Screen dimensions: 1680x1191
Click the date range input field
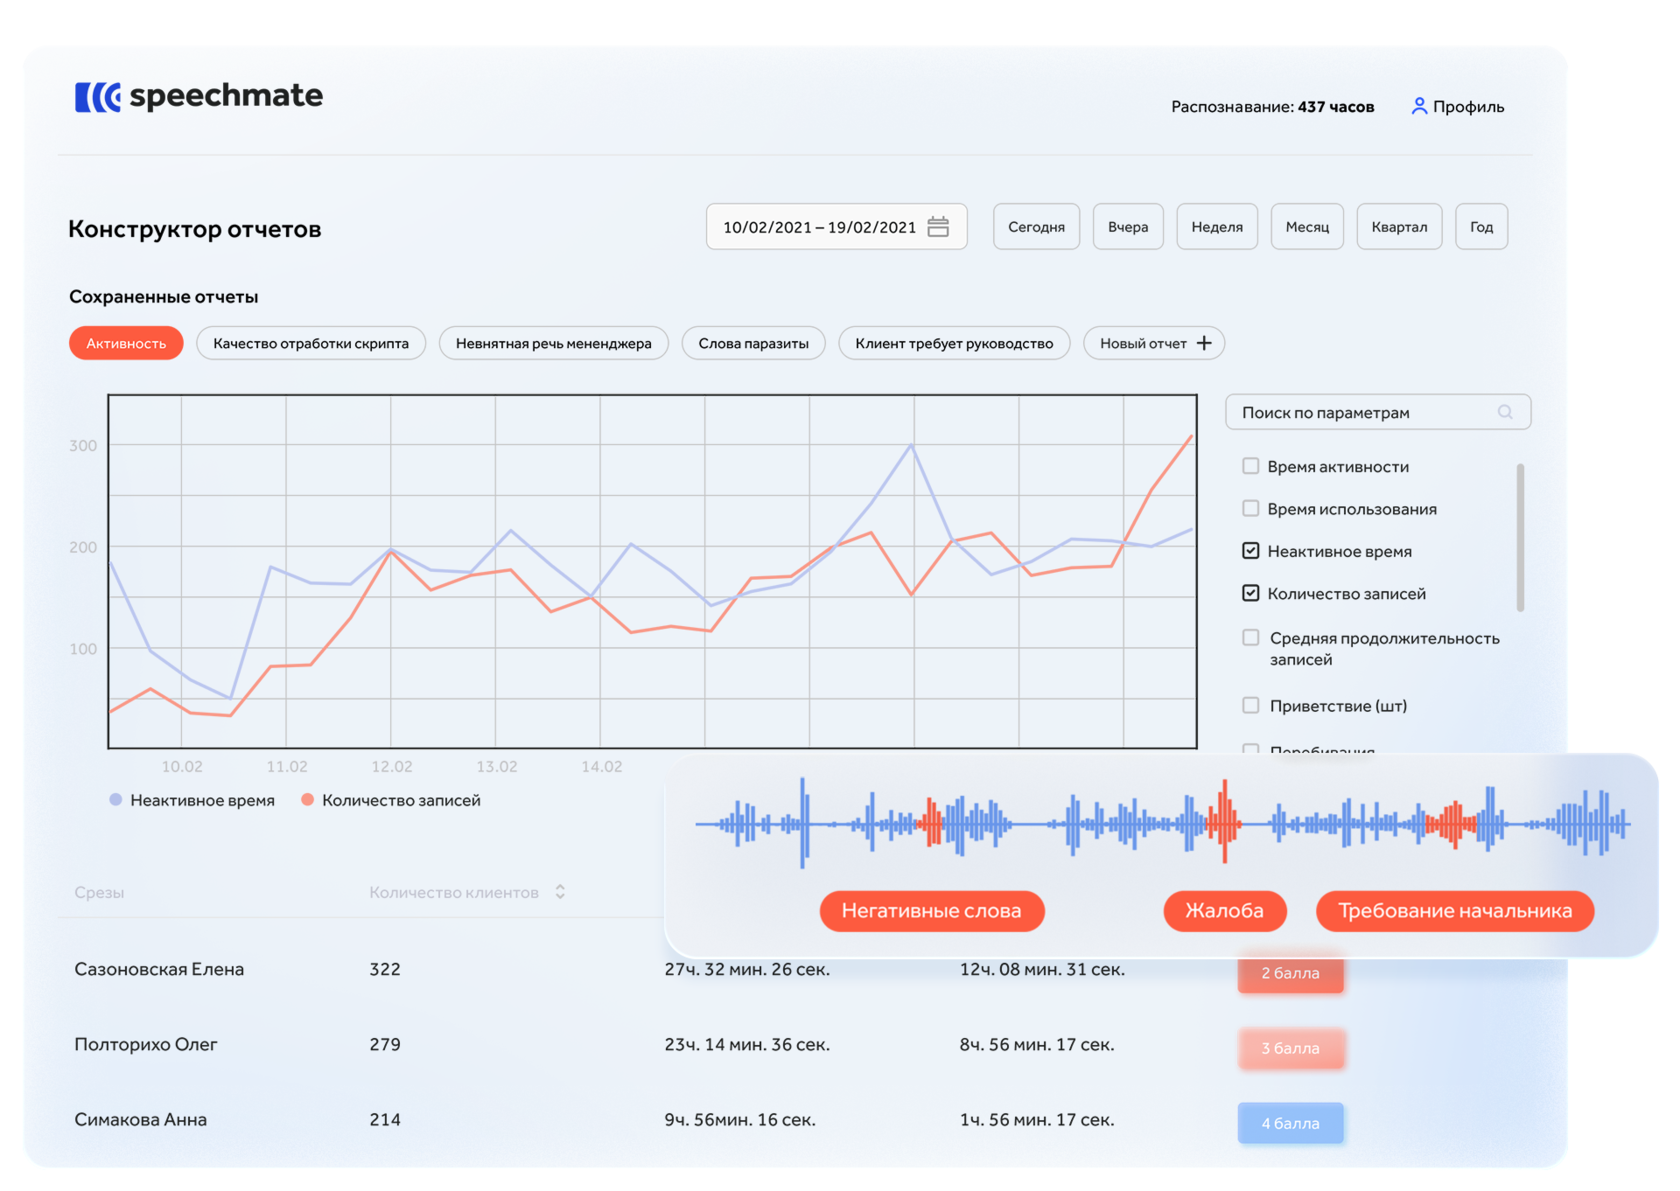pyautogui.click(x=820, y=226)
